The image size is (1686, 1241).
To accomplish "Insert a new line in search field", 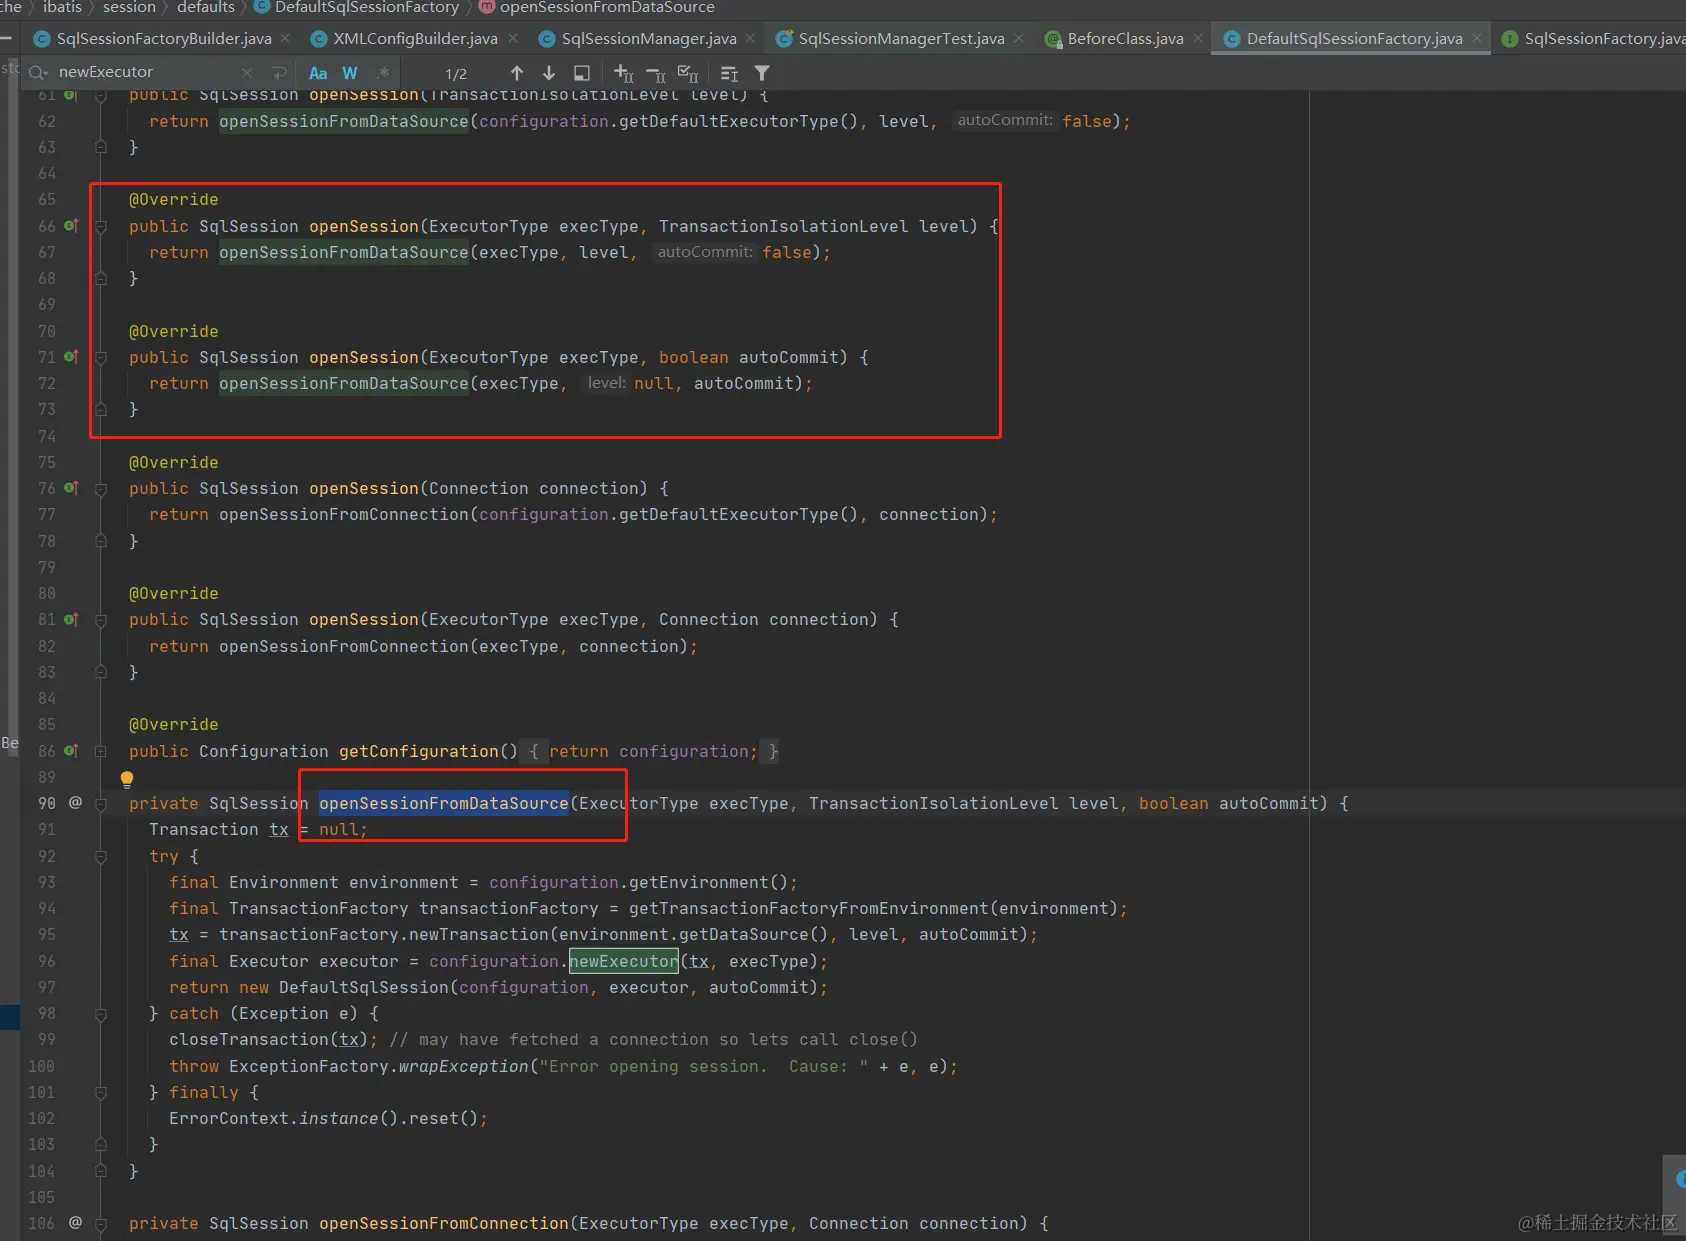I will pos(279,72).
